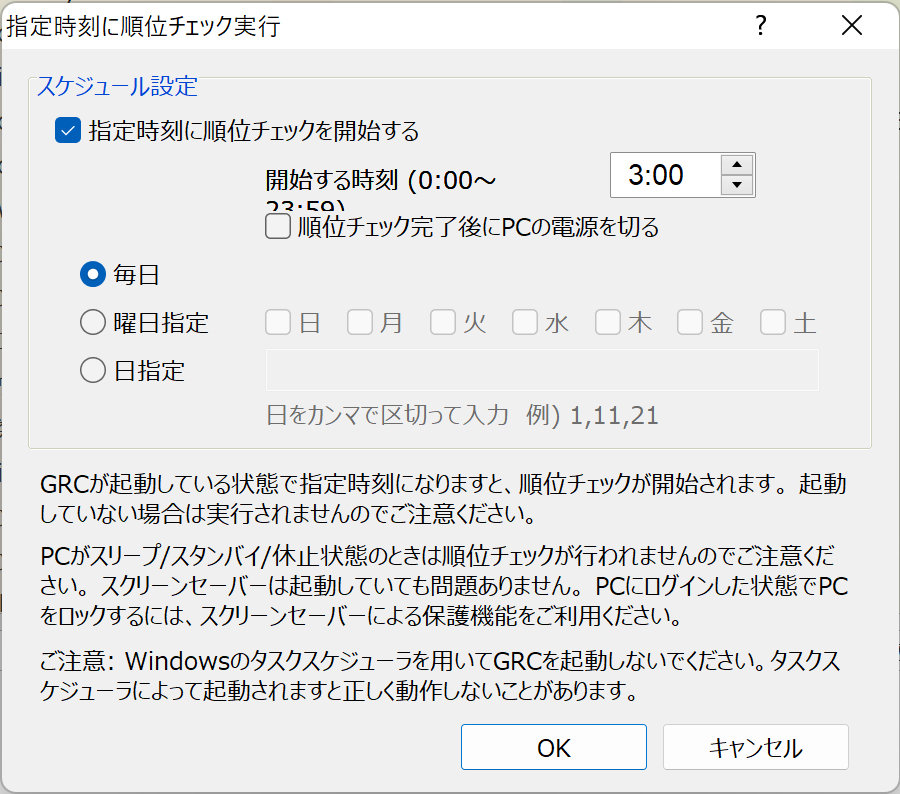The width and height of the screenshot is (900, 794).
Task: Check the 月 (Monday) day checkbox
Action: click(359, 322)
